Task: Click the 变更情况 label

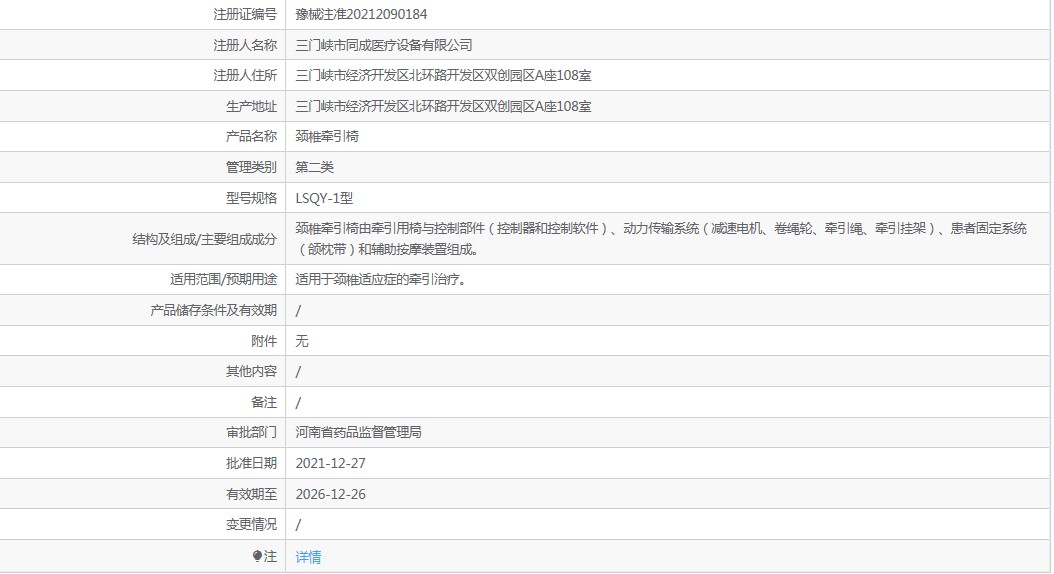Action: (x=251, y=524)
